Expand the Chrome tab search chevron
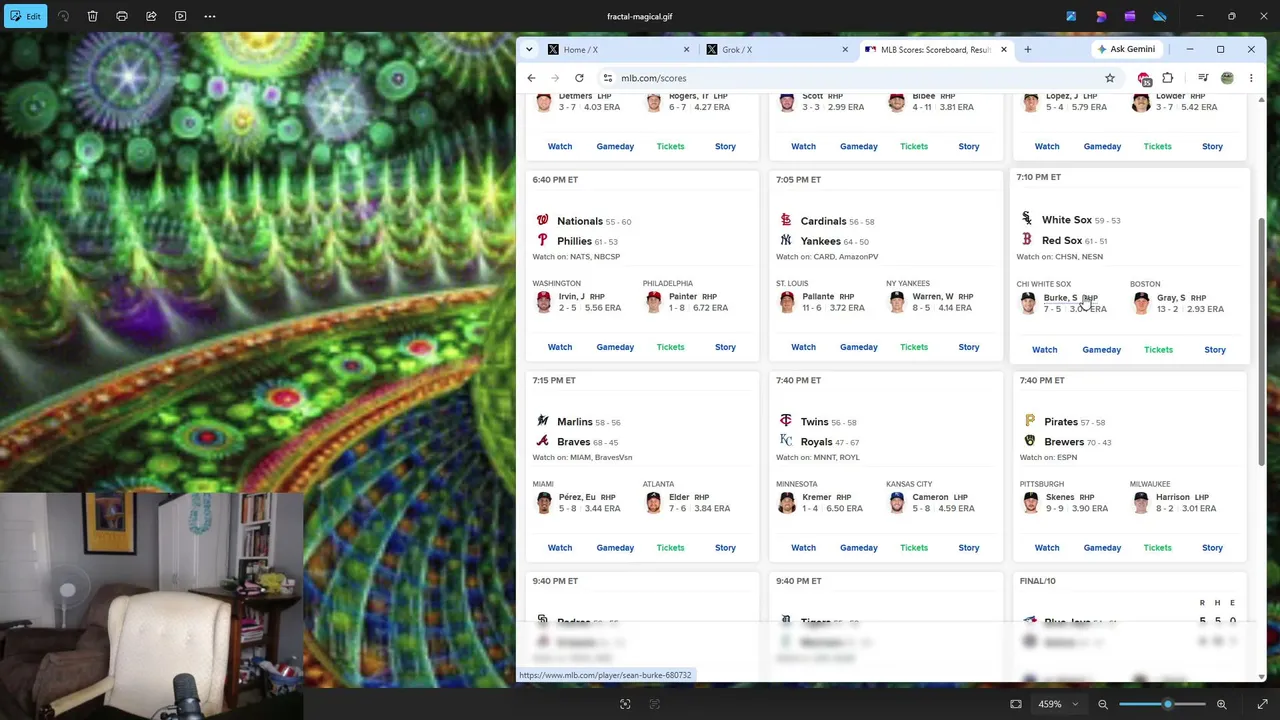This screenshot has width=1280, height=720. pos(529,49)
